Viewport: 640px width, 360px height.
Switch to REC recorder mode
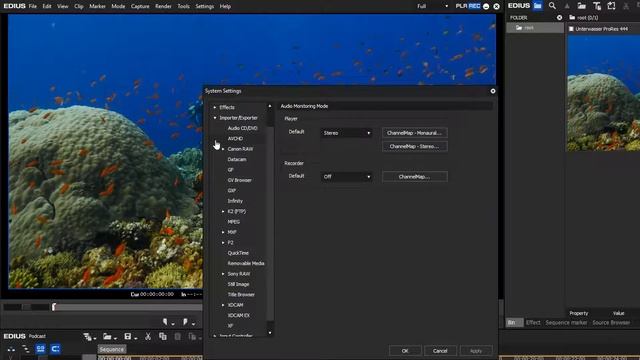474,6
